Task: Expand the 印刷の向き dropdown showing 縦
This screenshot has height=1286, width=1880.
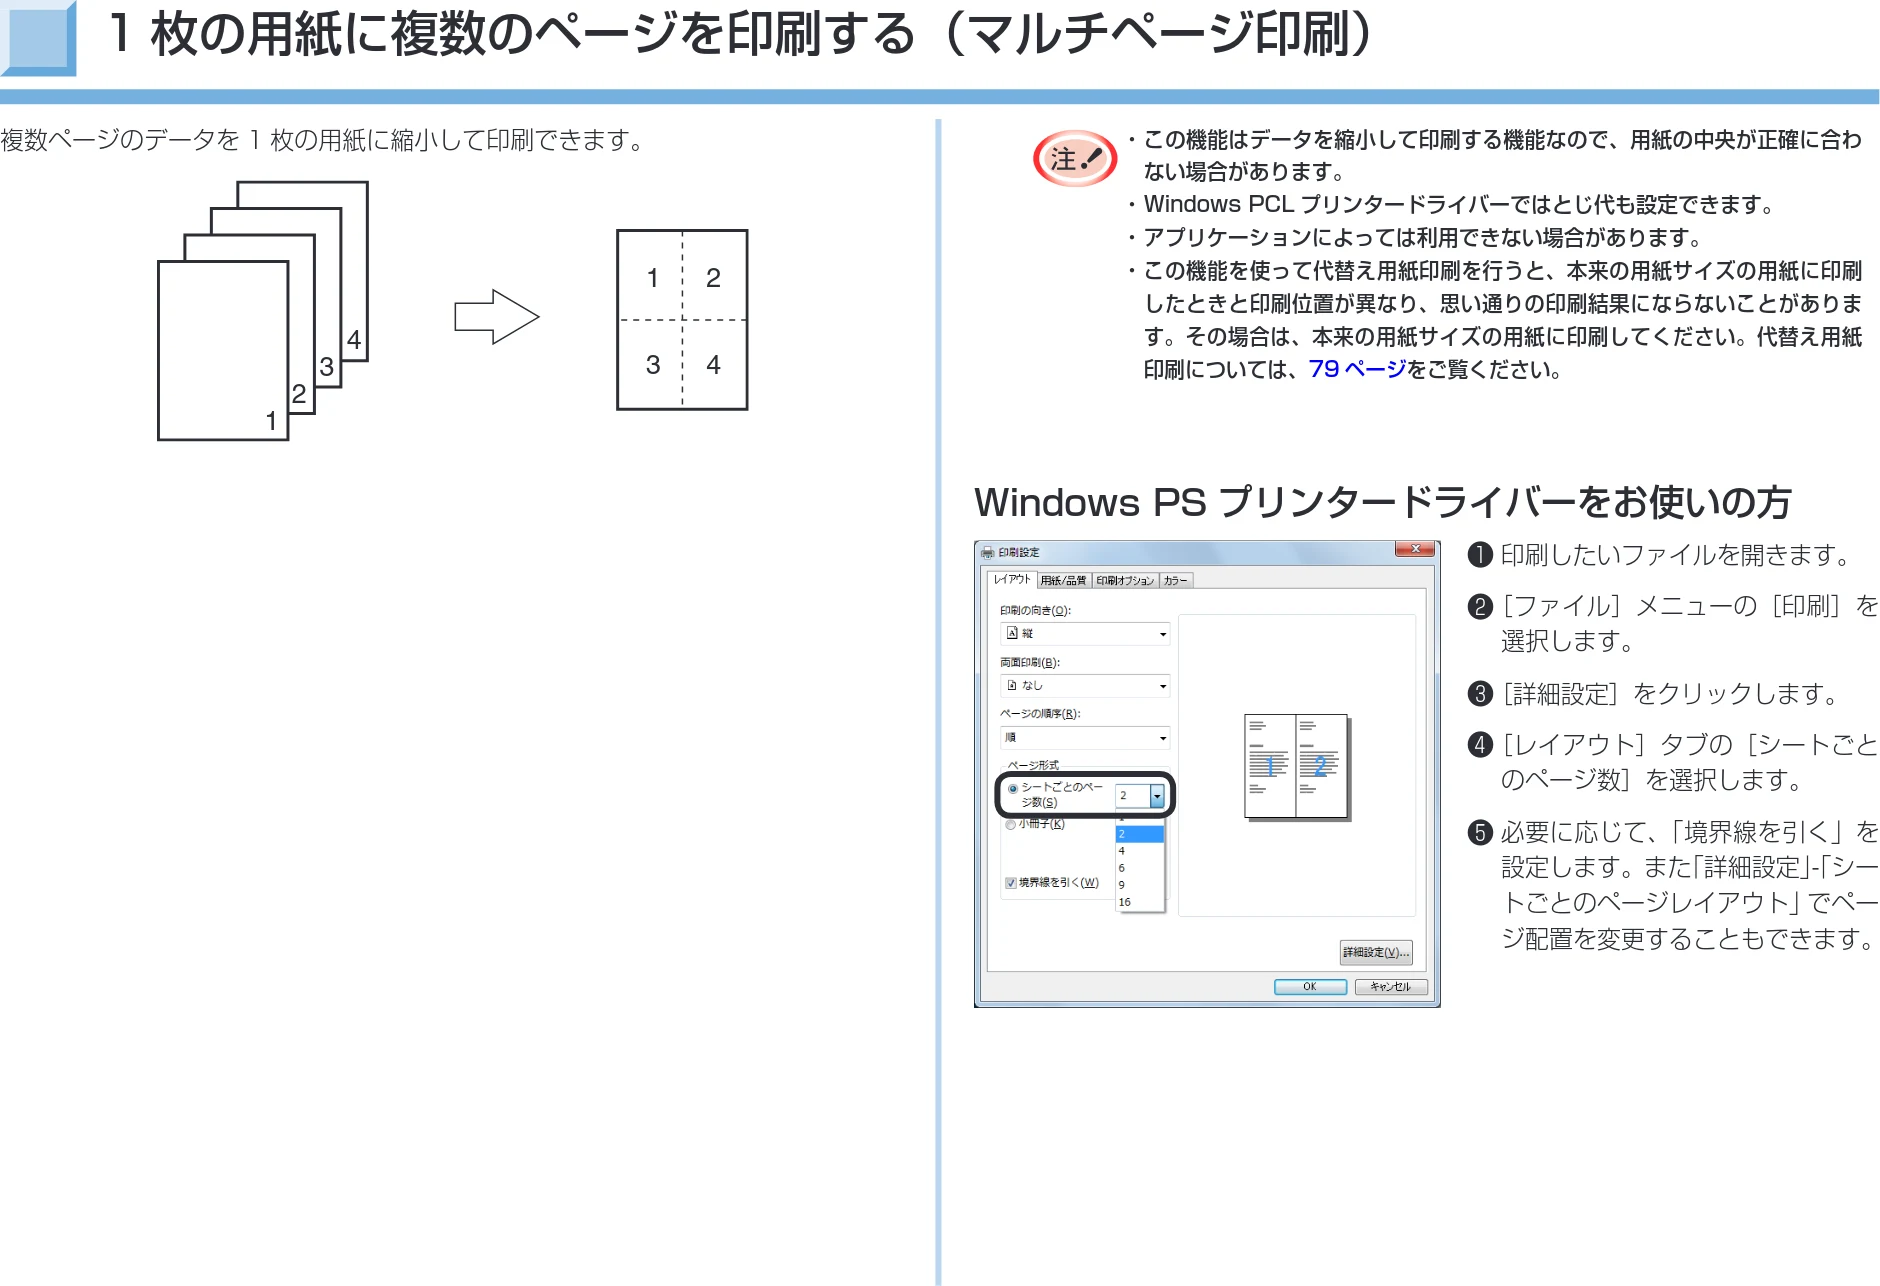Action: coord(1085,633)
